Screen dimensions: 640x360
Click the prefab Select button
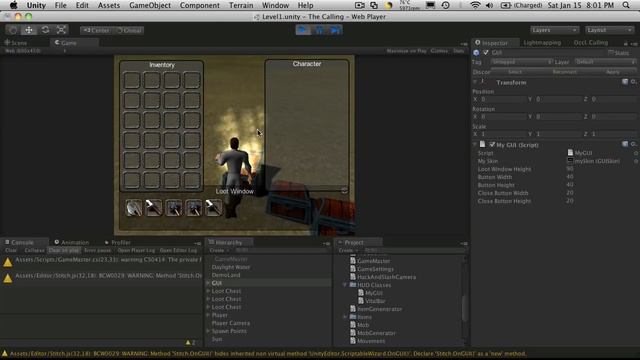515,72
